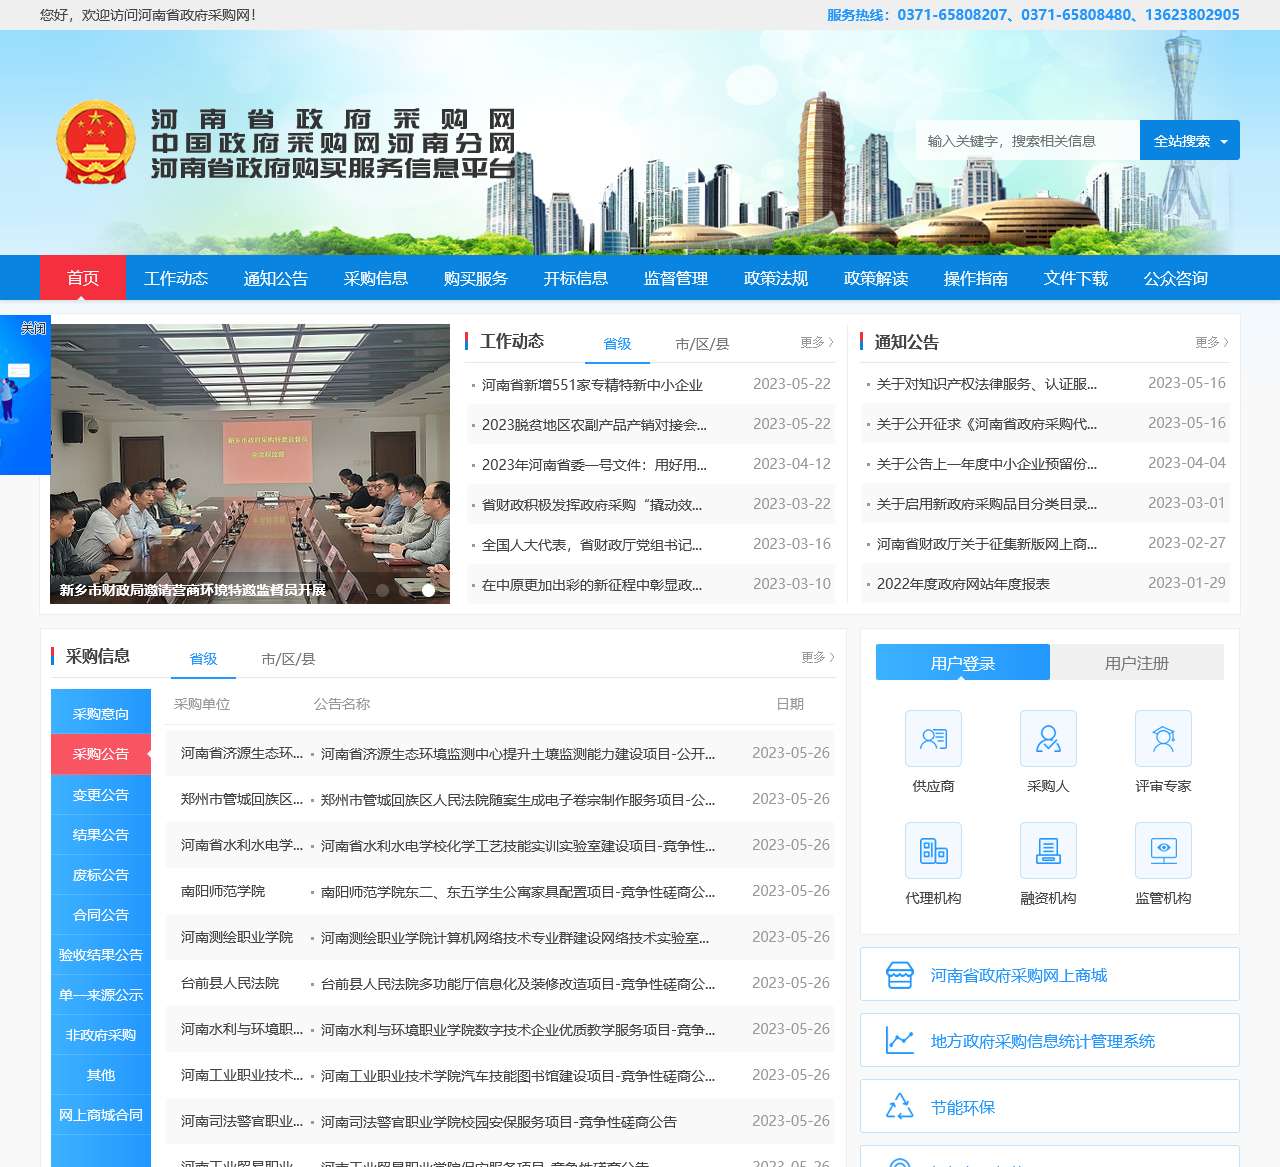Click the national emblem logo
Viewport: 1280px width, 1167px height.
(96, 142)
